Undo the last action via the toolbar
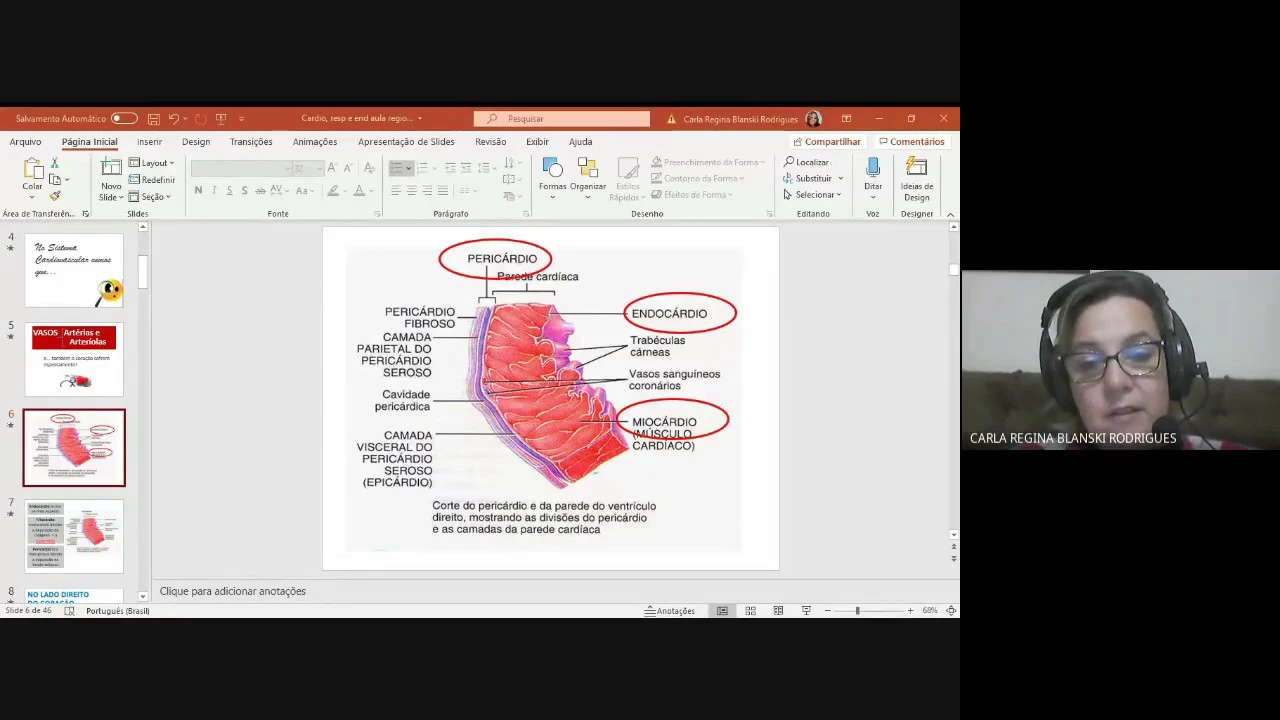Viewport: 1280px width, 720px height. (x=174, y=119)
